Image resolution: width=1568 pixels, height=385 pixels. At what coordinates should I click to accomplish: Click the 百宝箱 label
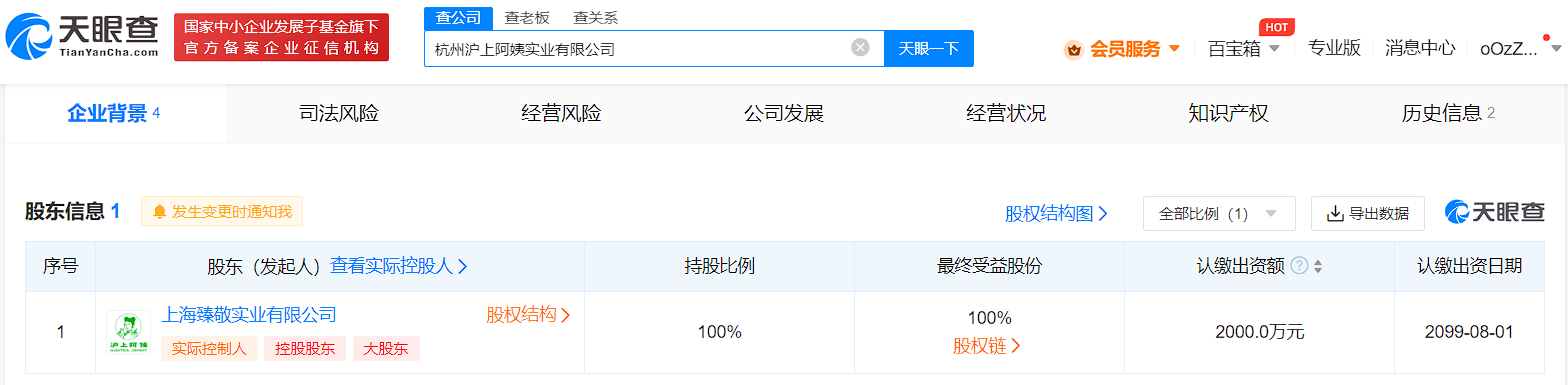coord(1234,48)
